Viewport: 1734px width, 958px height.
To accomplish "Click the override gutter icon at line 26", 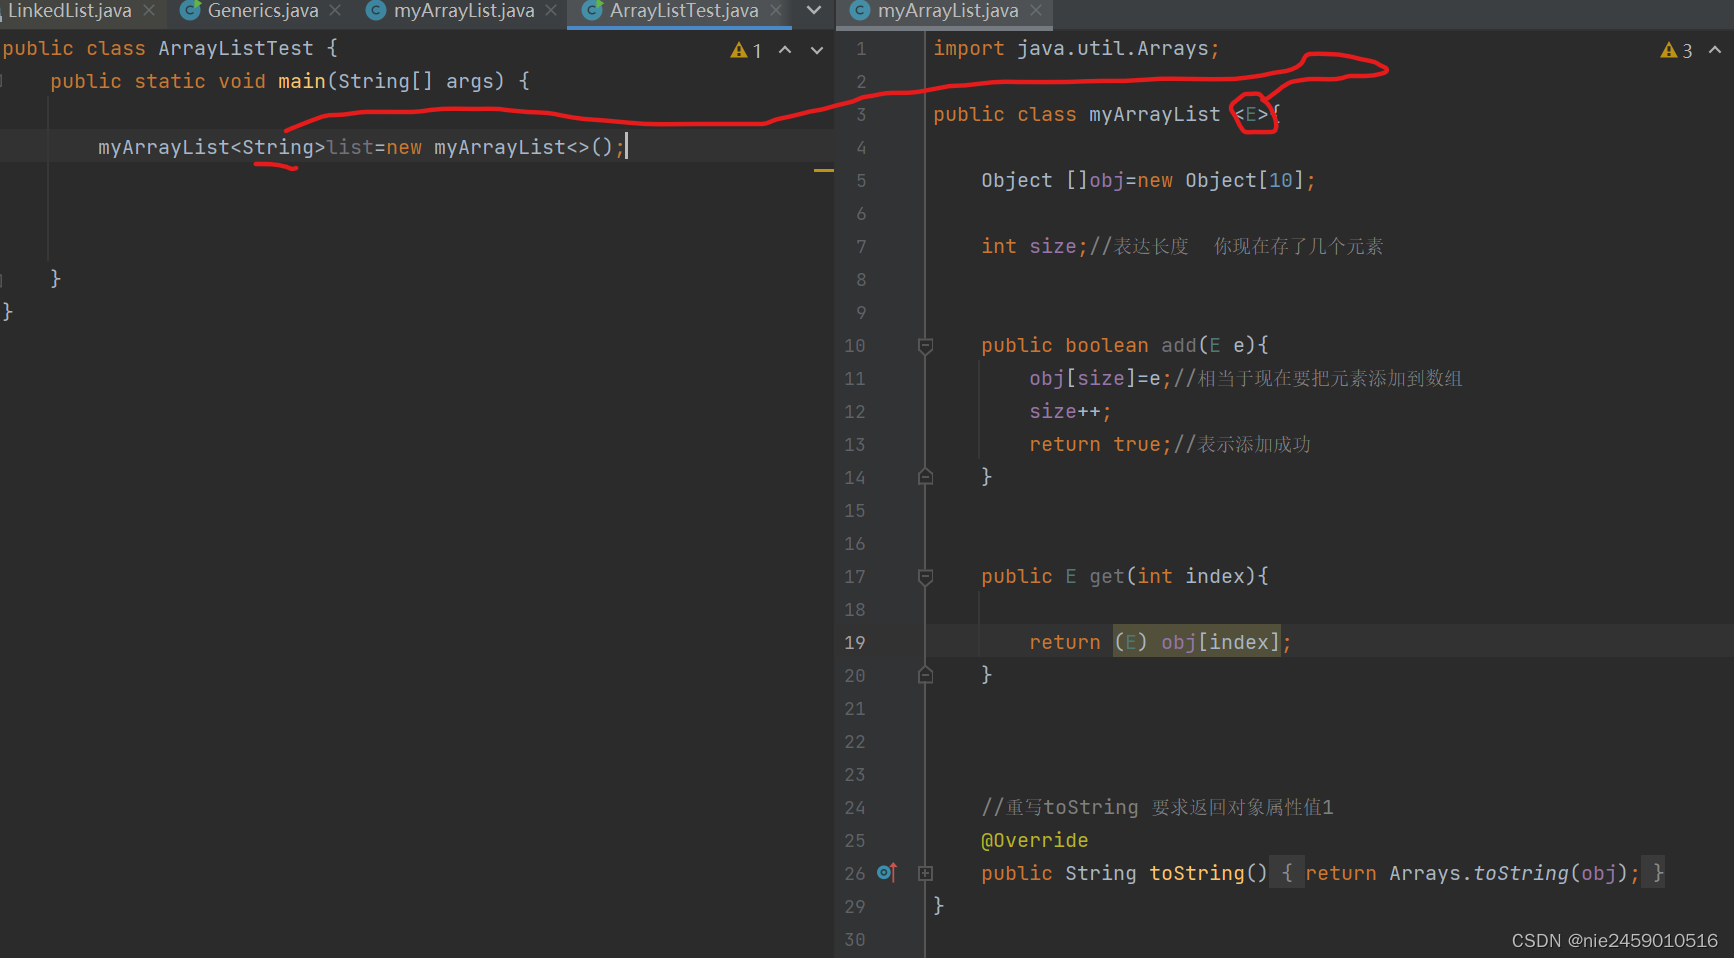I will [887, 873].
